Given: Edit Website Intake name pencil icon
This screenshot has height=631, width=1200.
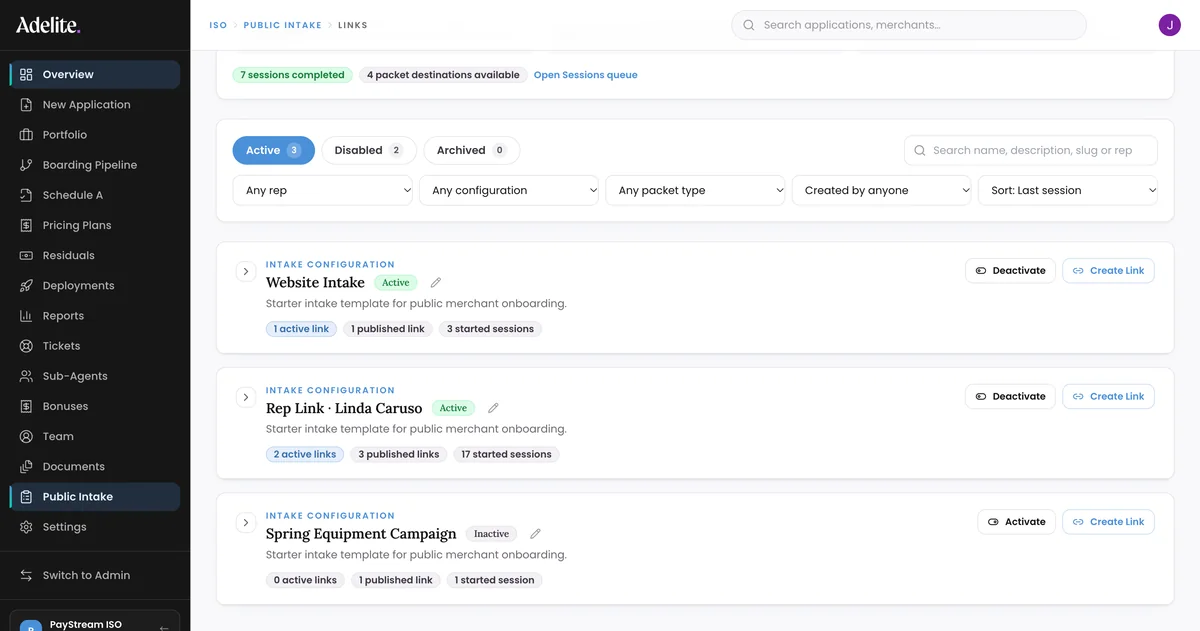Looking at the screenshot, I should 436,283.
